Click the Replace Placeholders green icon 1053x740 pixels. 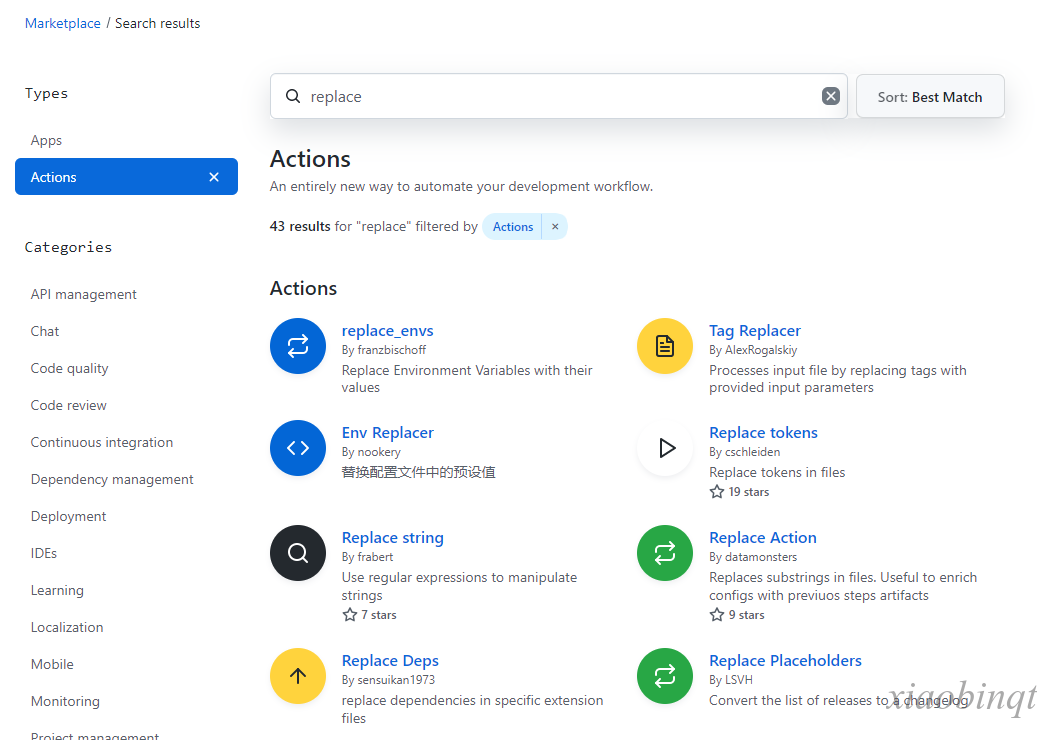665,676
